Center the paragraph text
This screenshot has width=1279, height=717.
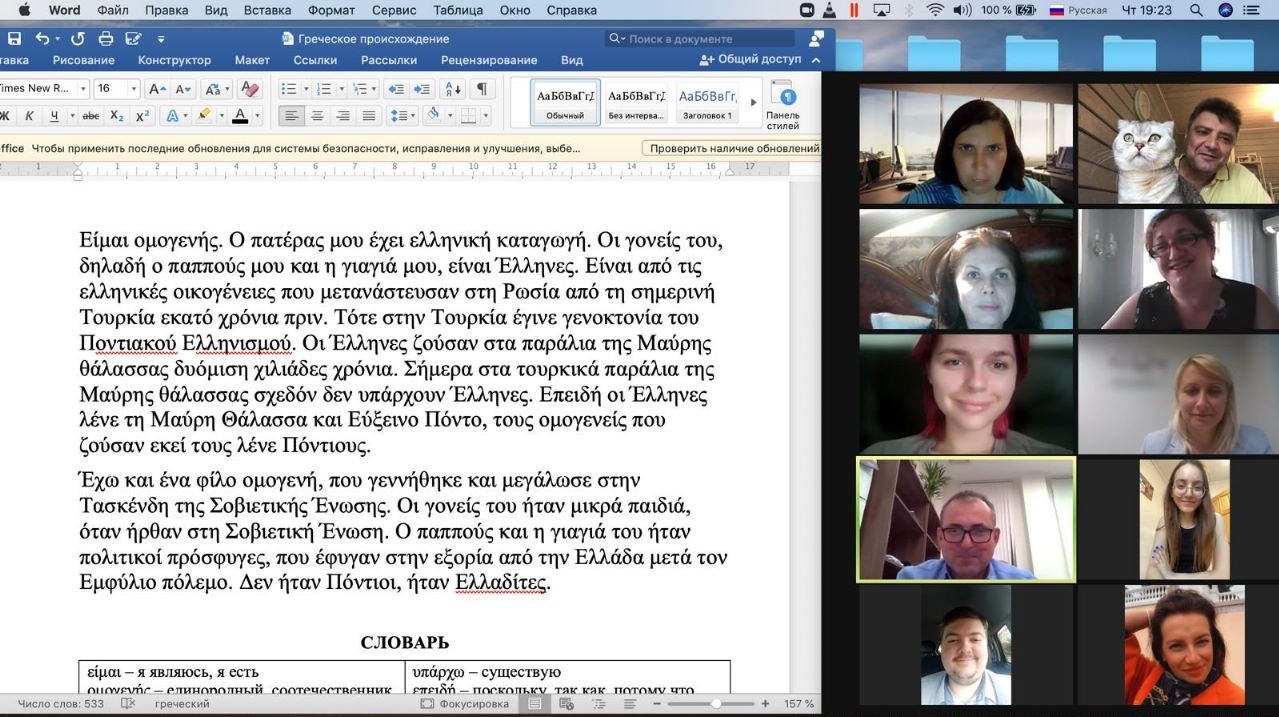click(x=317, y=116)
